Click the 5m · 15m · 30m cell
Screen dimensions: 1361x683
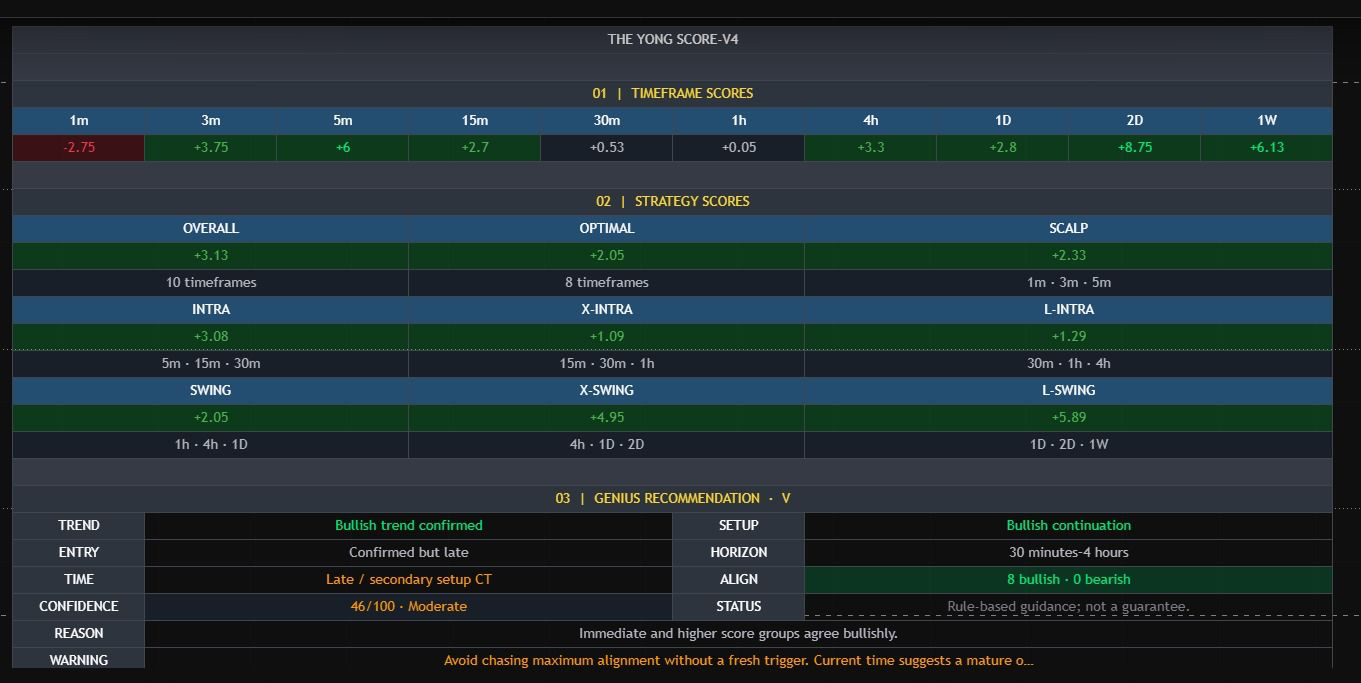[210, 363]
